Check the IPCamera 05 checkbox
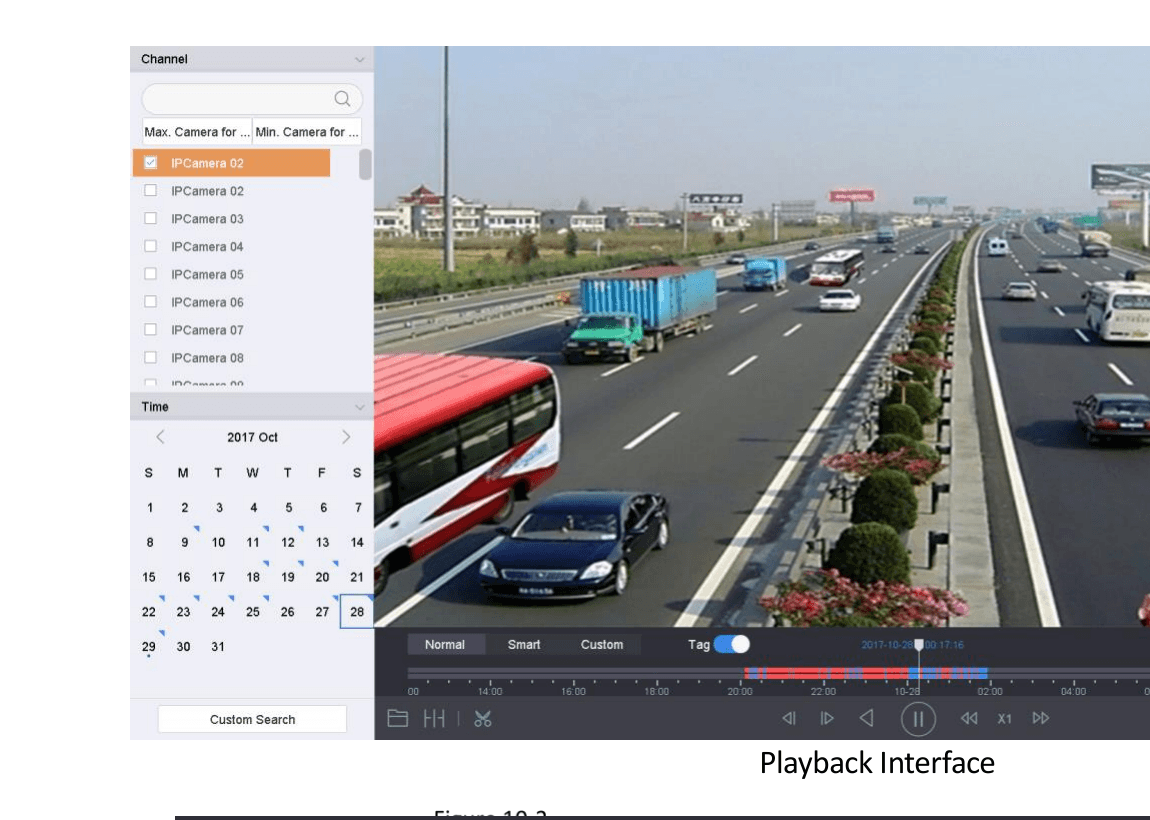1150x820 pixels. pos(150,274)
